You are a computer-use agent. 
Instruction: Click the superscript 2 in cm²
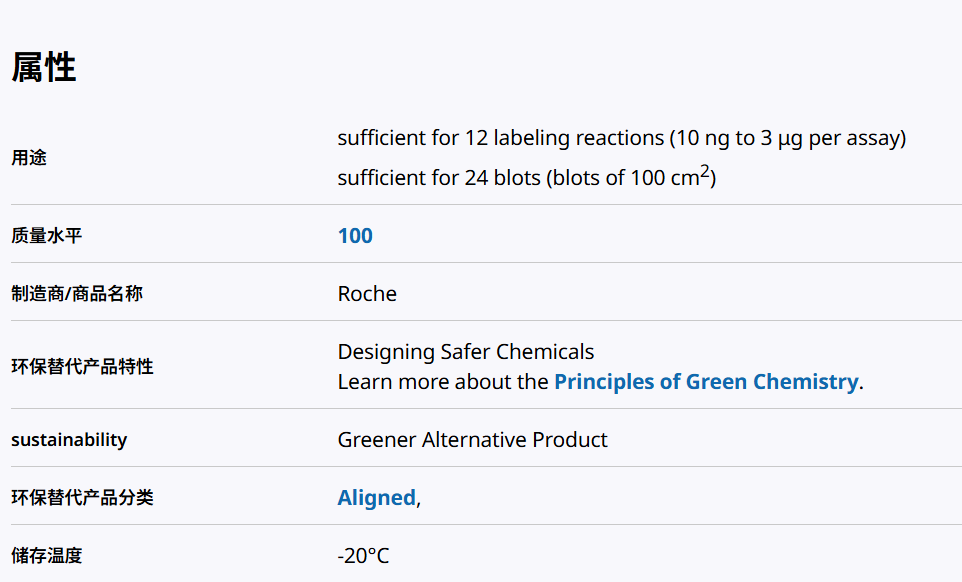point(705,172)
